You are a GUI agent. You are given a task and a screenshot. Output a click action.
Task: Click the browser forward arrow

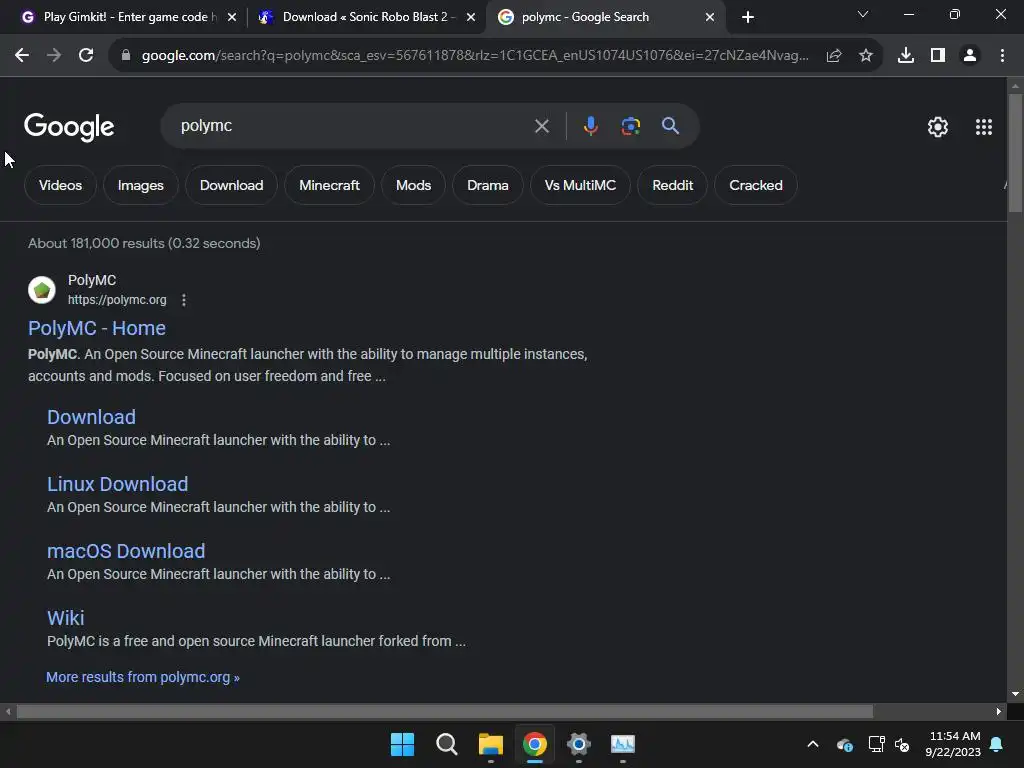(54, 56)
